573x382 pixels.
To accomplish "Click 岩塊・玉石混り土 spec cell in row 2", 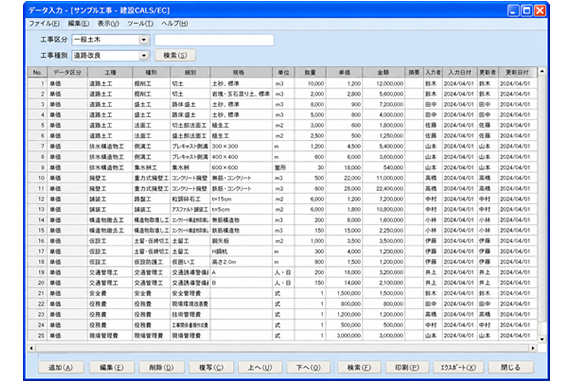I will pos(241,94).
